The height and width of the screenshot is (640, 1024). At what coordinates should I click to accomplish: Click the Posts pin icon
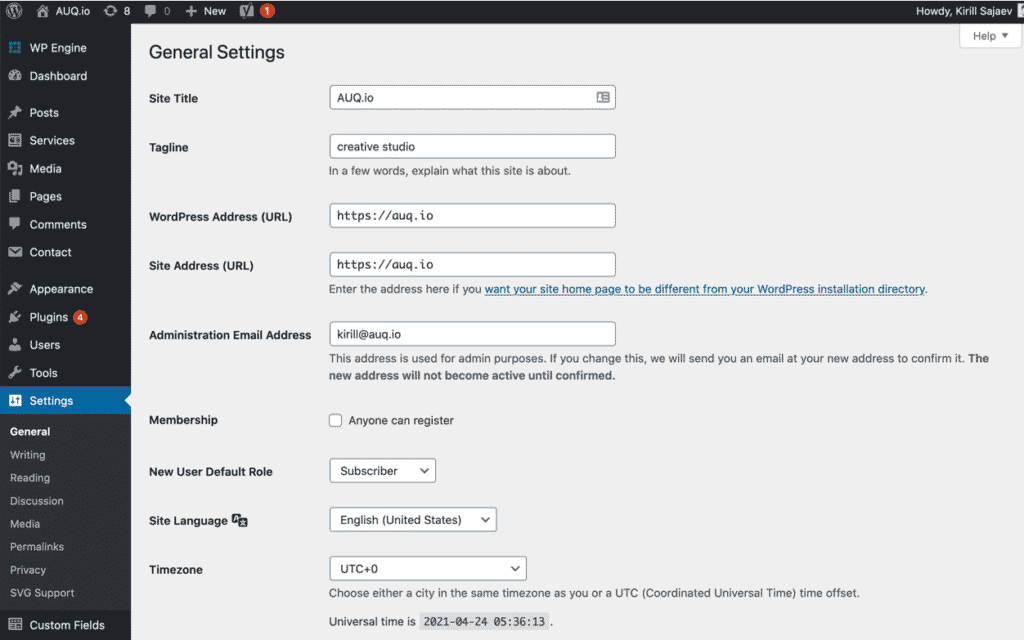(15, 112)
